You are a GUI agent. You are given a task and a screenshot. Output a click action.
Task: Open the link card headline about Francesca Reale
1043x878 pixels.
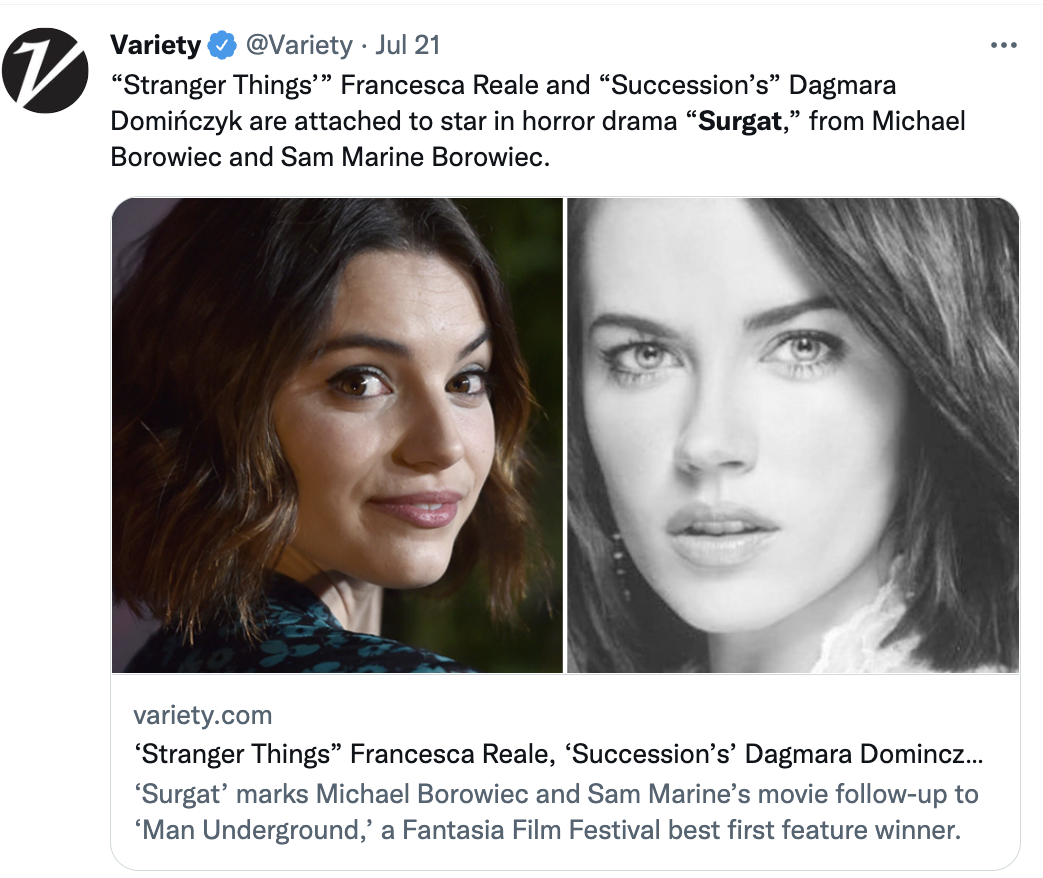[x=557, y=755]
